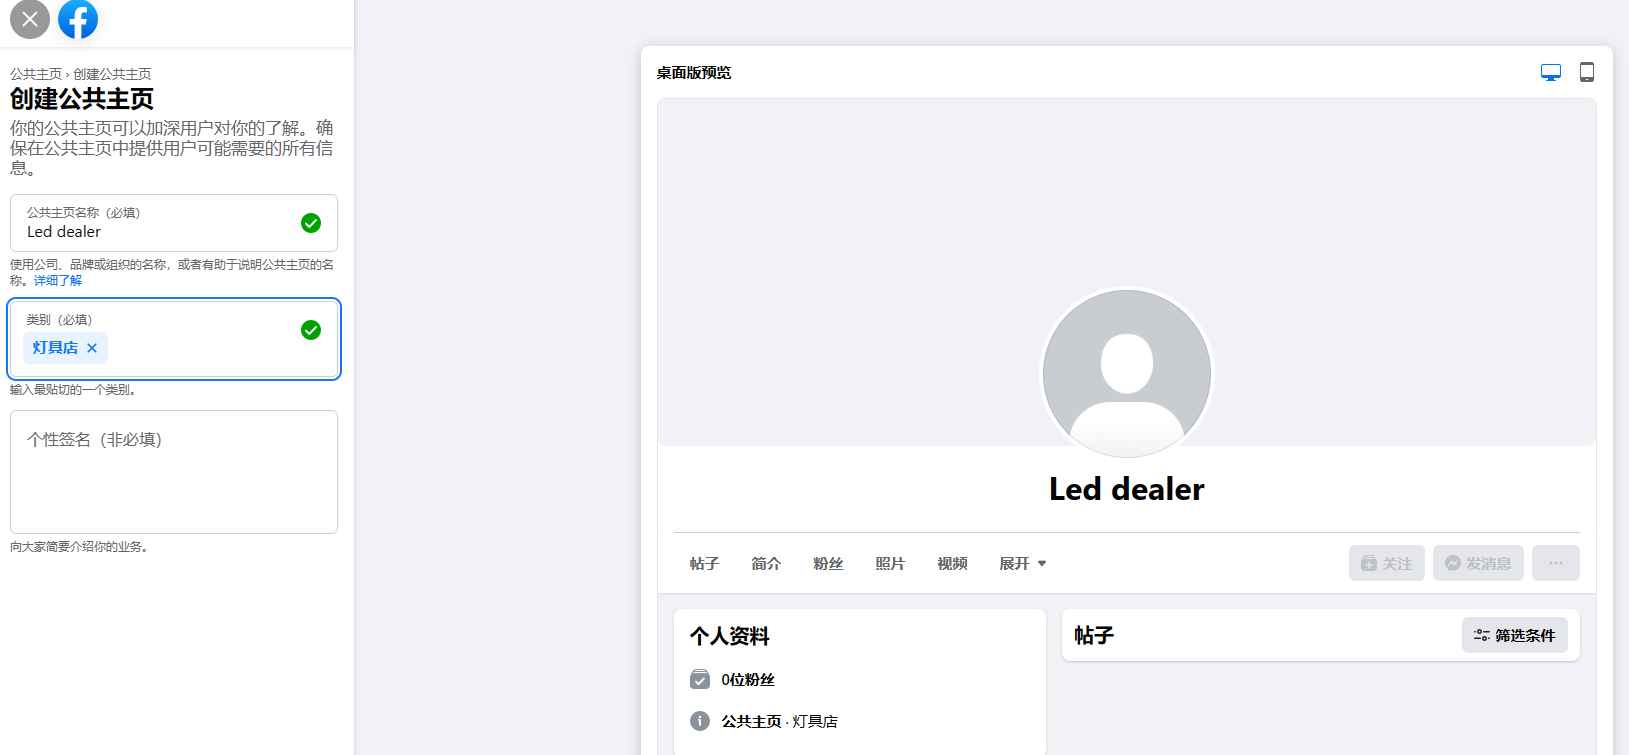The image size is (1629, 755).
Task: Select the 照片 tab
Action: coord(890,564)
